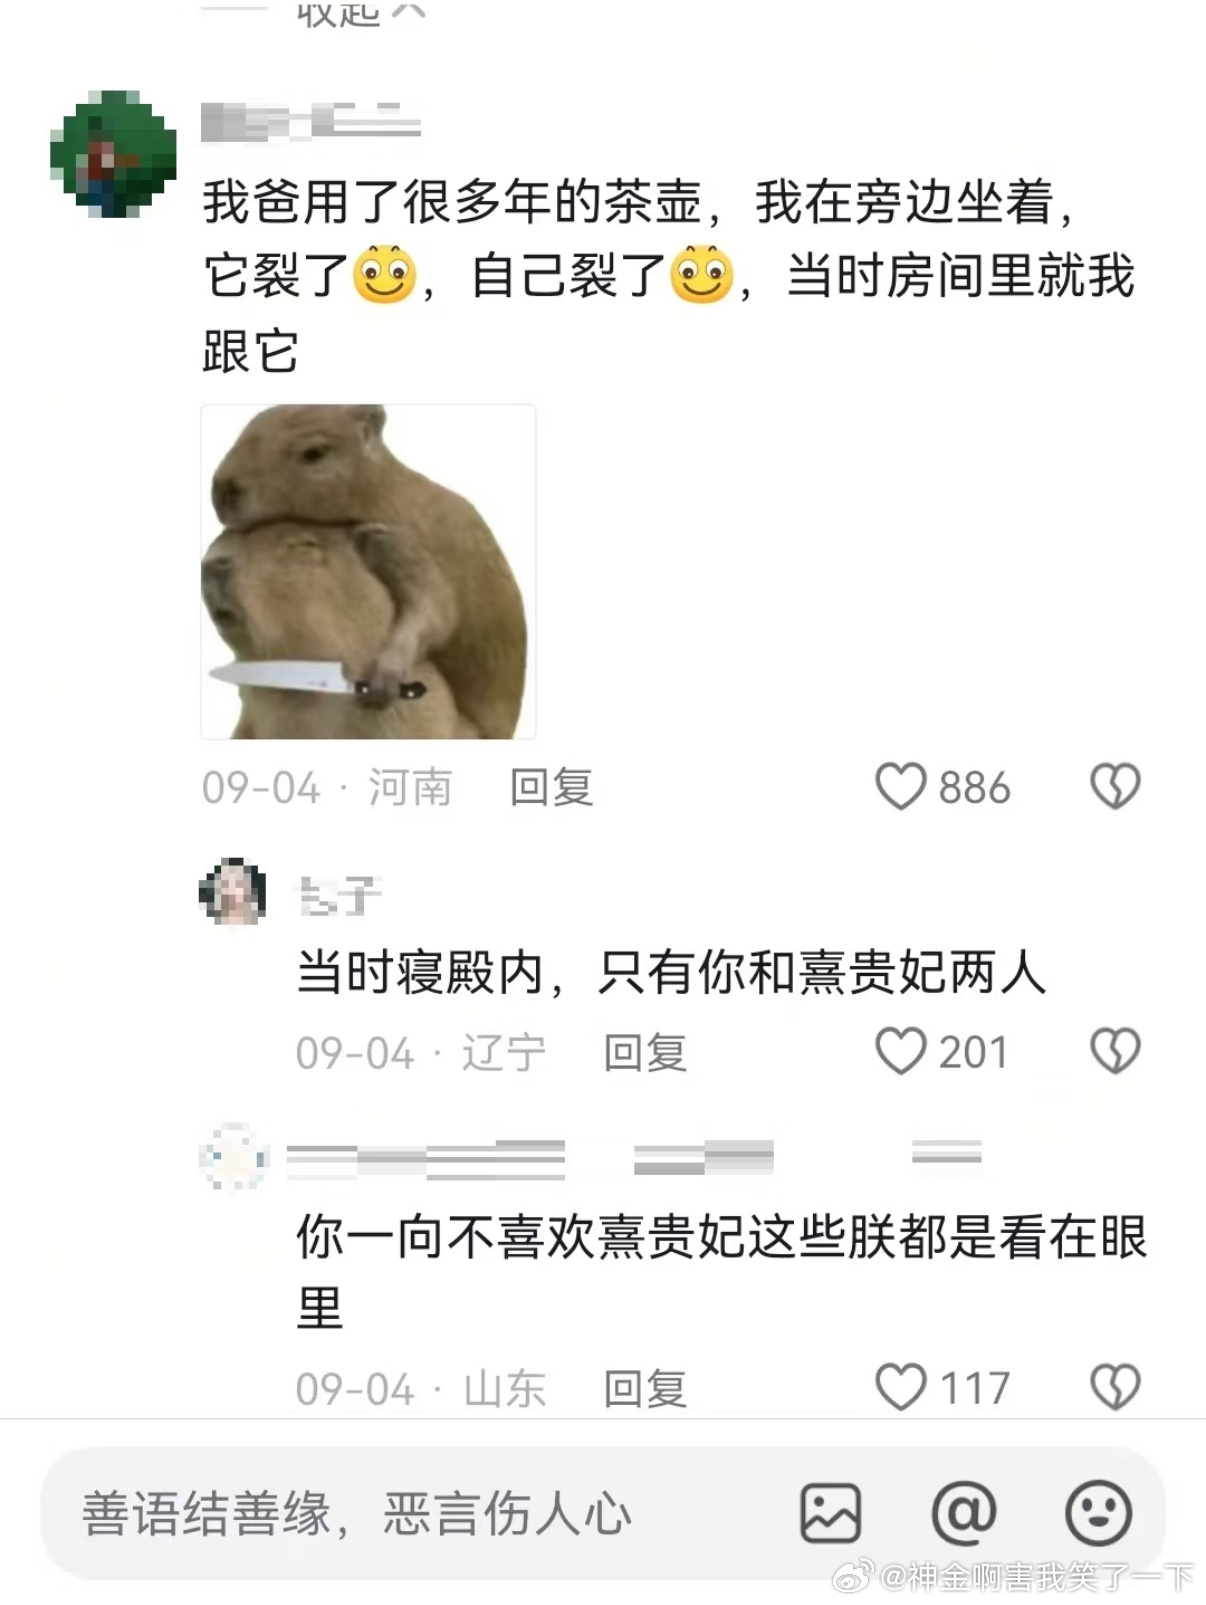Open avatar of 山东 replier

pos(233,1157)
